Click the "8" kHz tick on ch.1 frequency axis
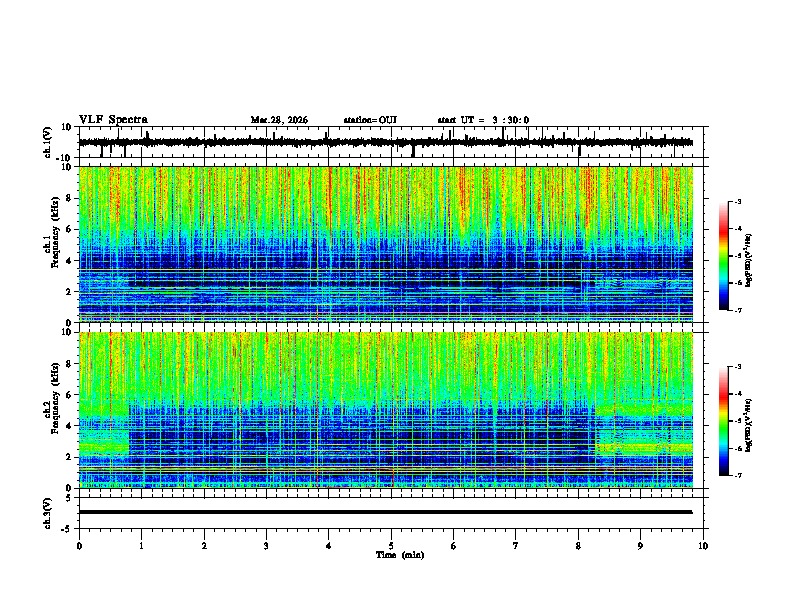Screen dimensions: 792x612 (x=70, y=198)
